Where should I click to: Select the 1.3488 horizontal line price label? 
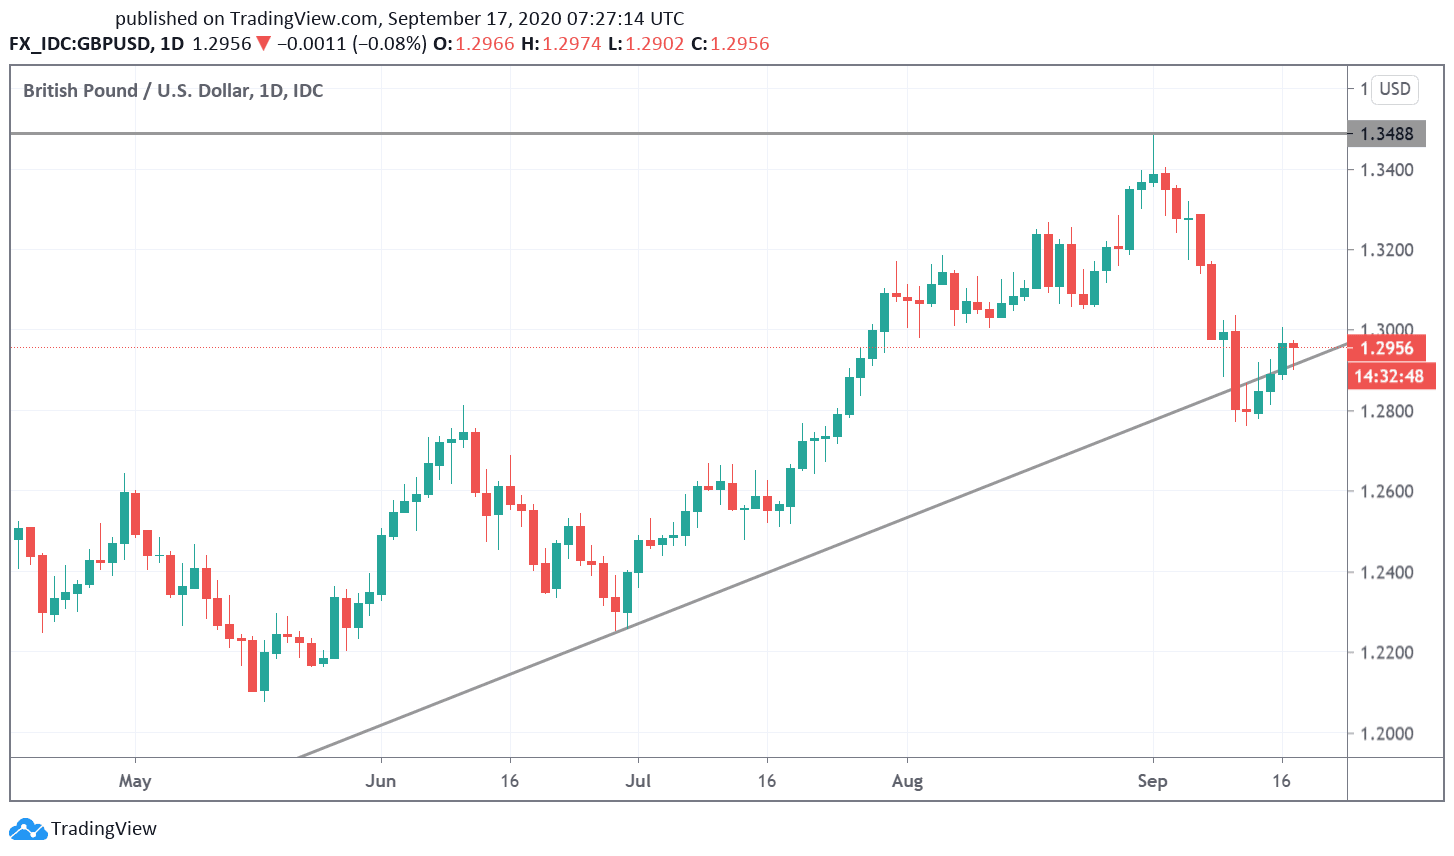pyautogui.click(x=1386, y=134)
